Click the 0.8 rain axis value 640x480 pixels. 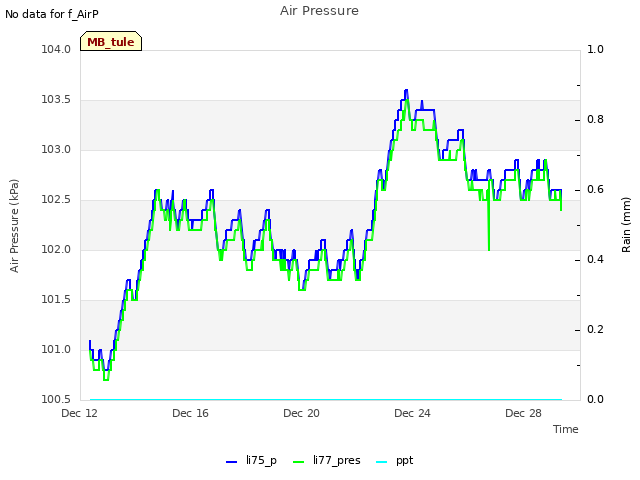(x=595, y=120)
